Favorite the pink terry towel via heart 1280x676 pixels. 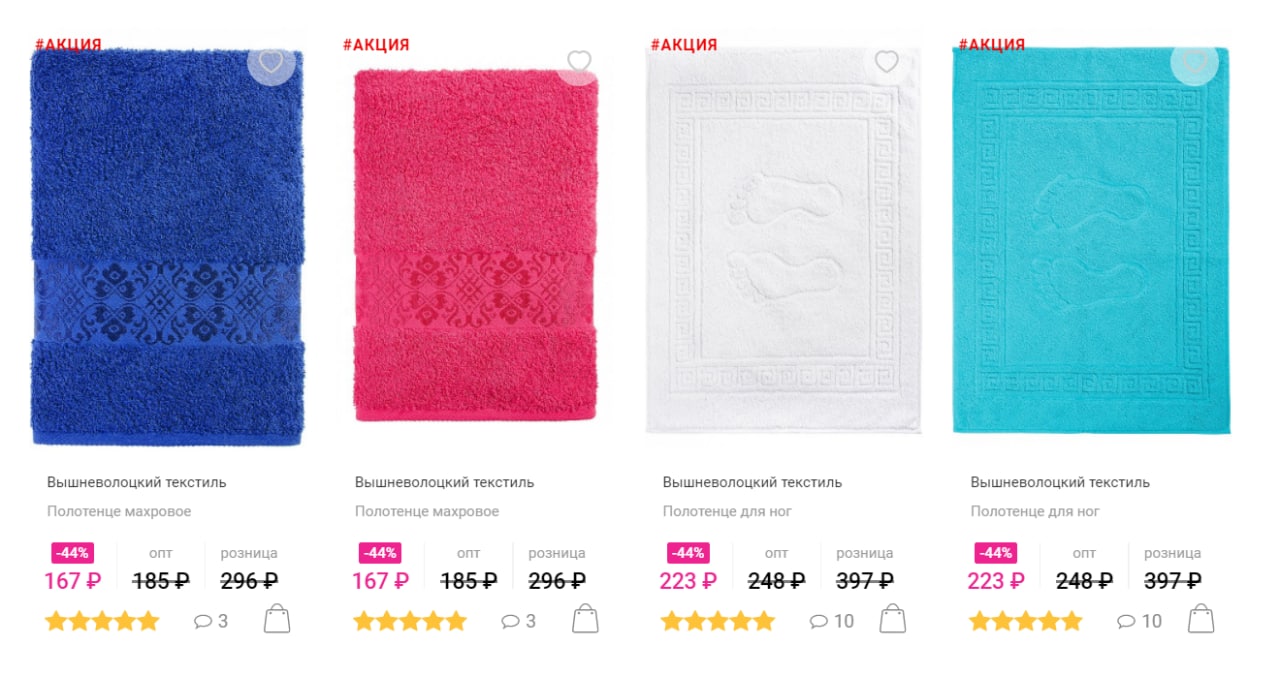(x=579, y=62)
